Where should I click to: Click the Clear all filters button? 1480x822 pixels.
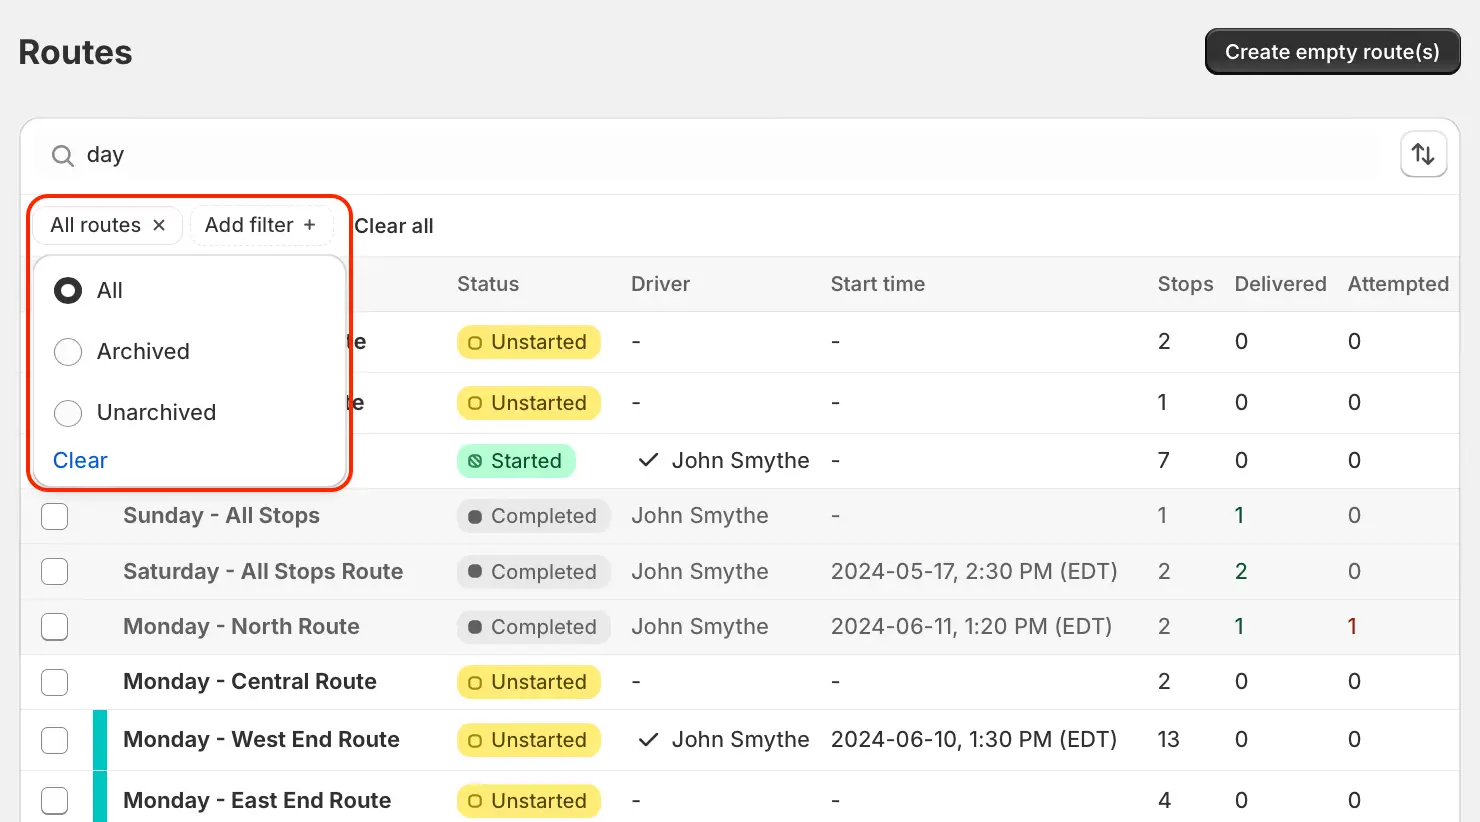pos(394,226)
